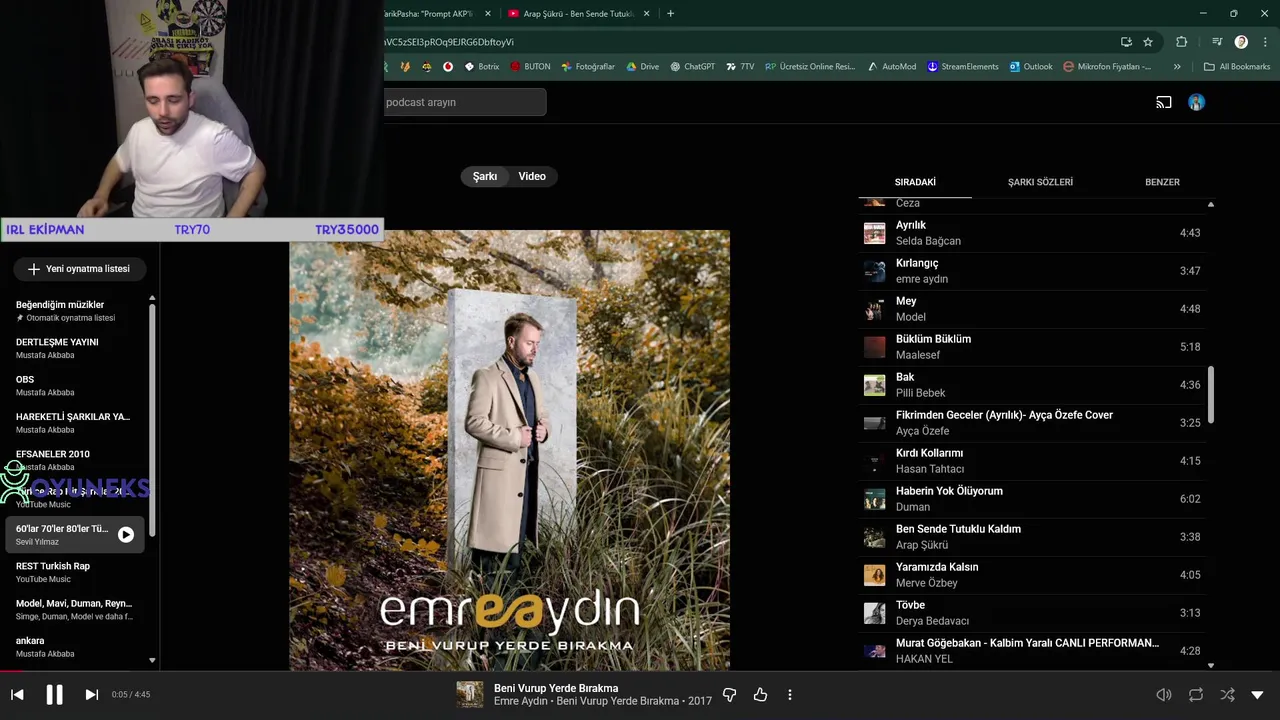Open the BENZER tab
Viewport: 1280px width, 720px height.
click(x=1162, y=182)
